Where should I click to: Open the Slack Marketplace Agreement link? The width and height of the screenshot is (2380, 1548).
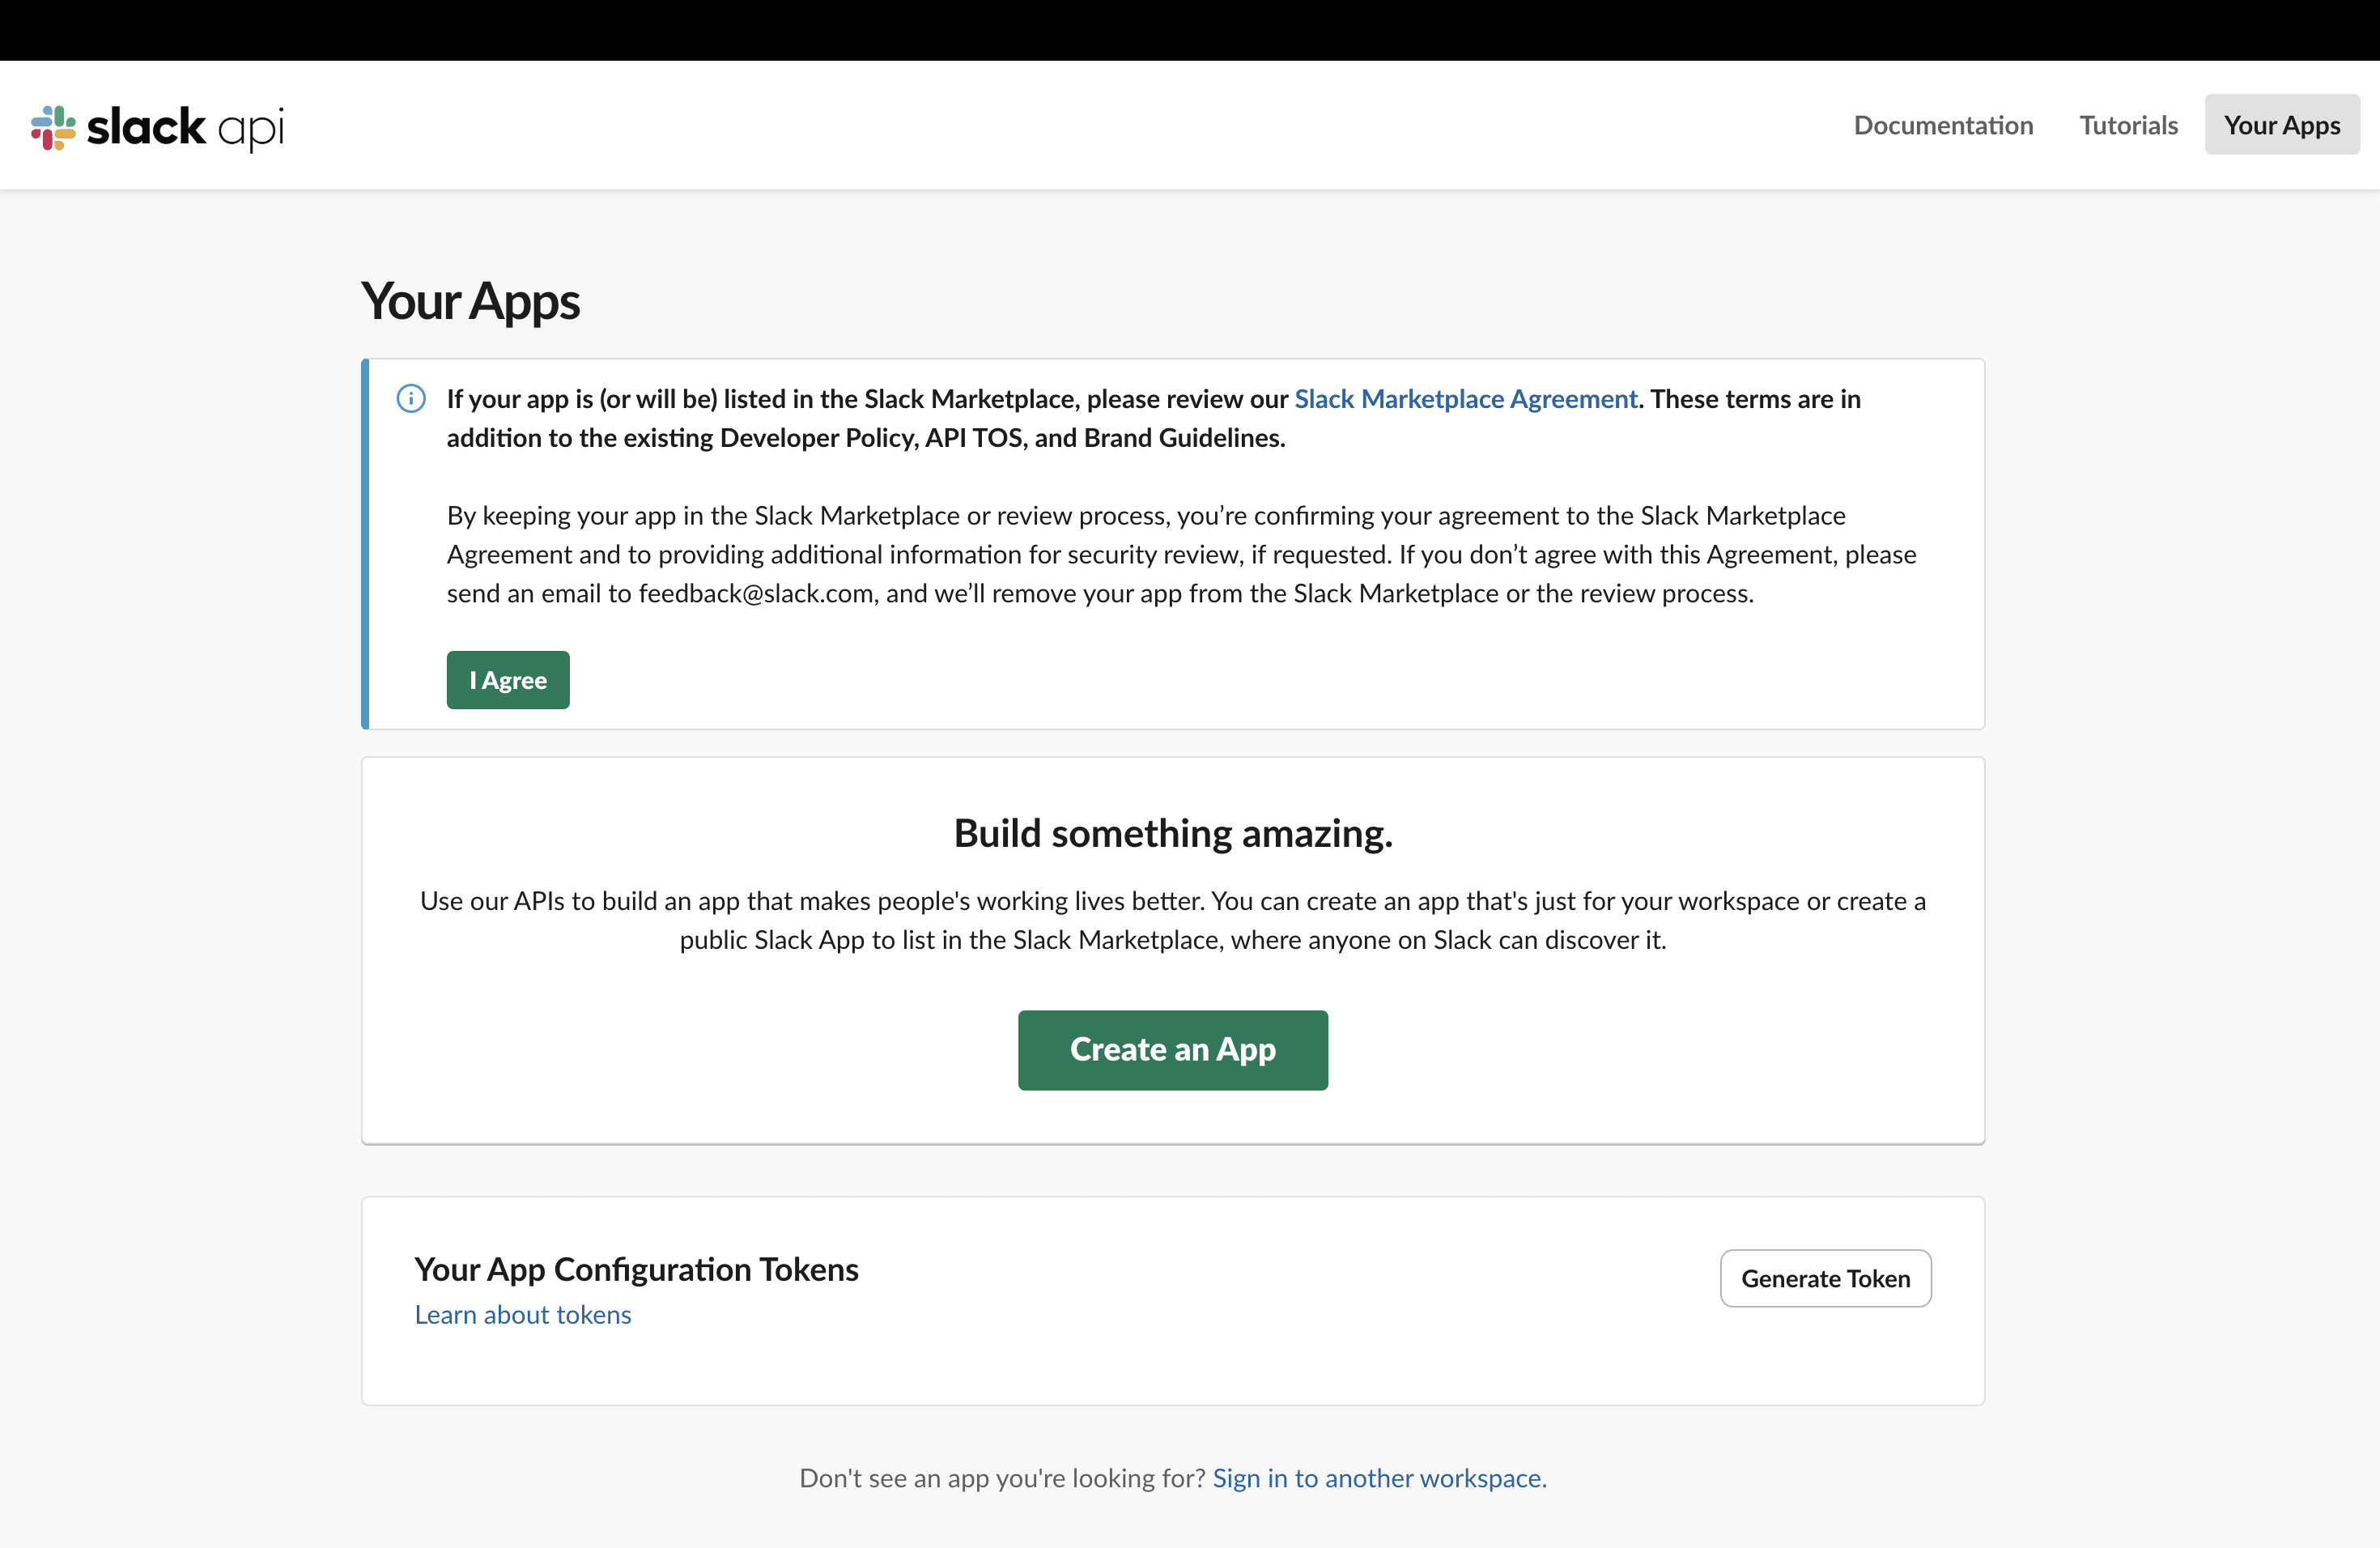coord(1465,398)
